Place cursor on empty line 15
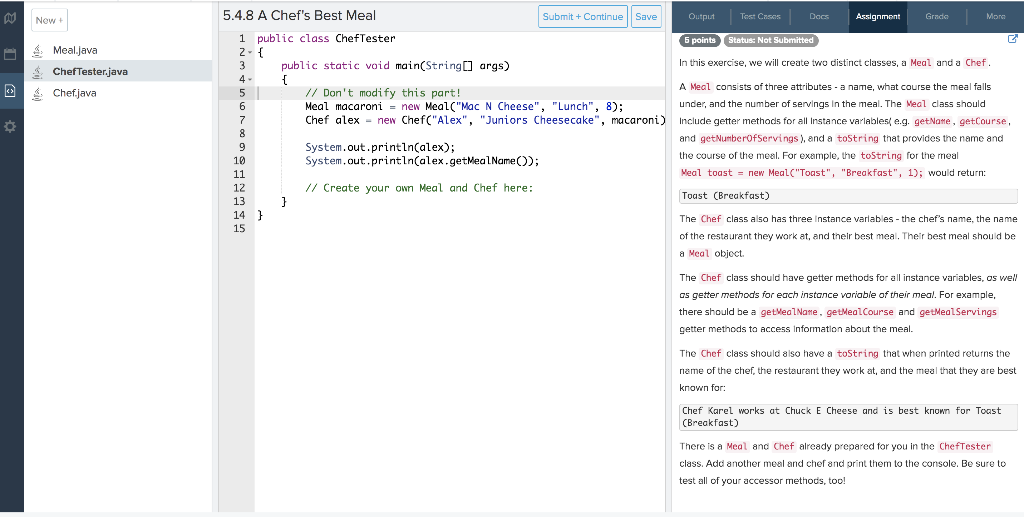 tap(460, 228)
